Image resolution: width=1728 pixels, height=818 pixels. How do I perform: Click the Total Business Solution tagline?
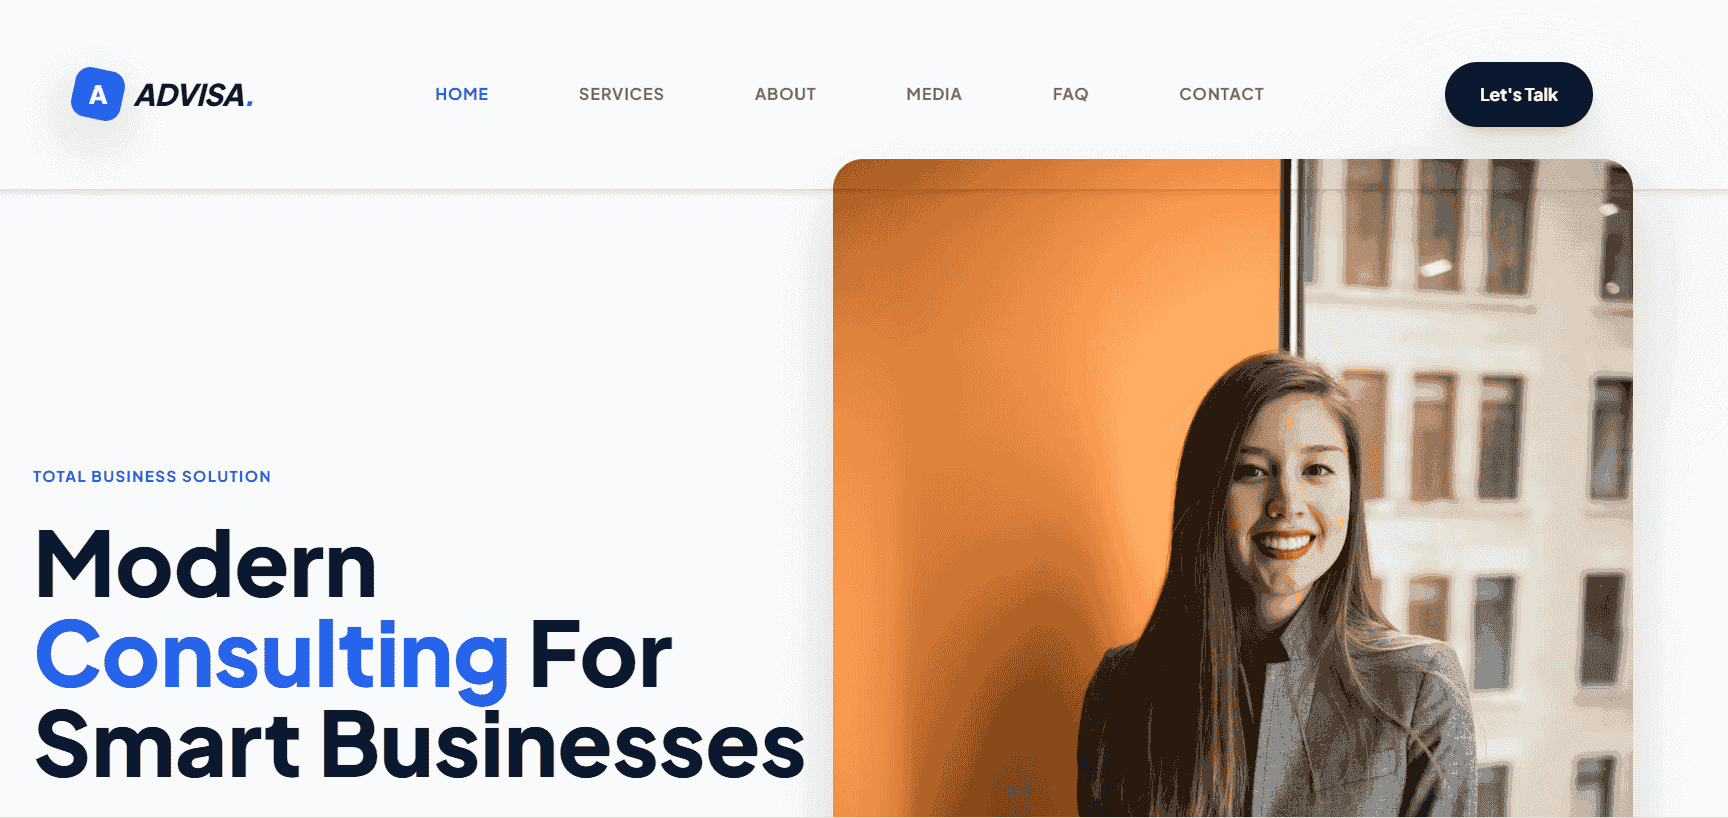(x=152, y=477)
